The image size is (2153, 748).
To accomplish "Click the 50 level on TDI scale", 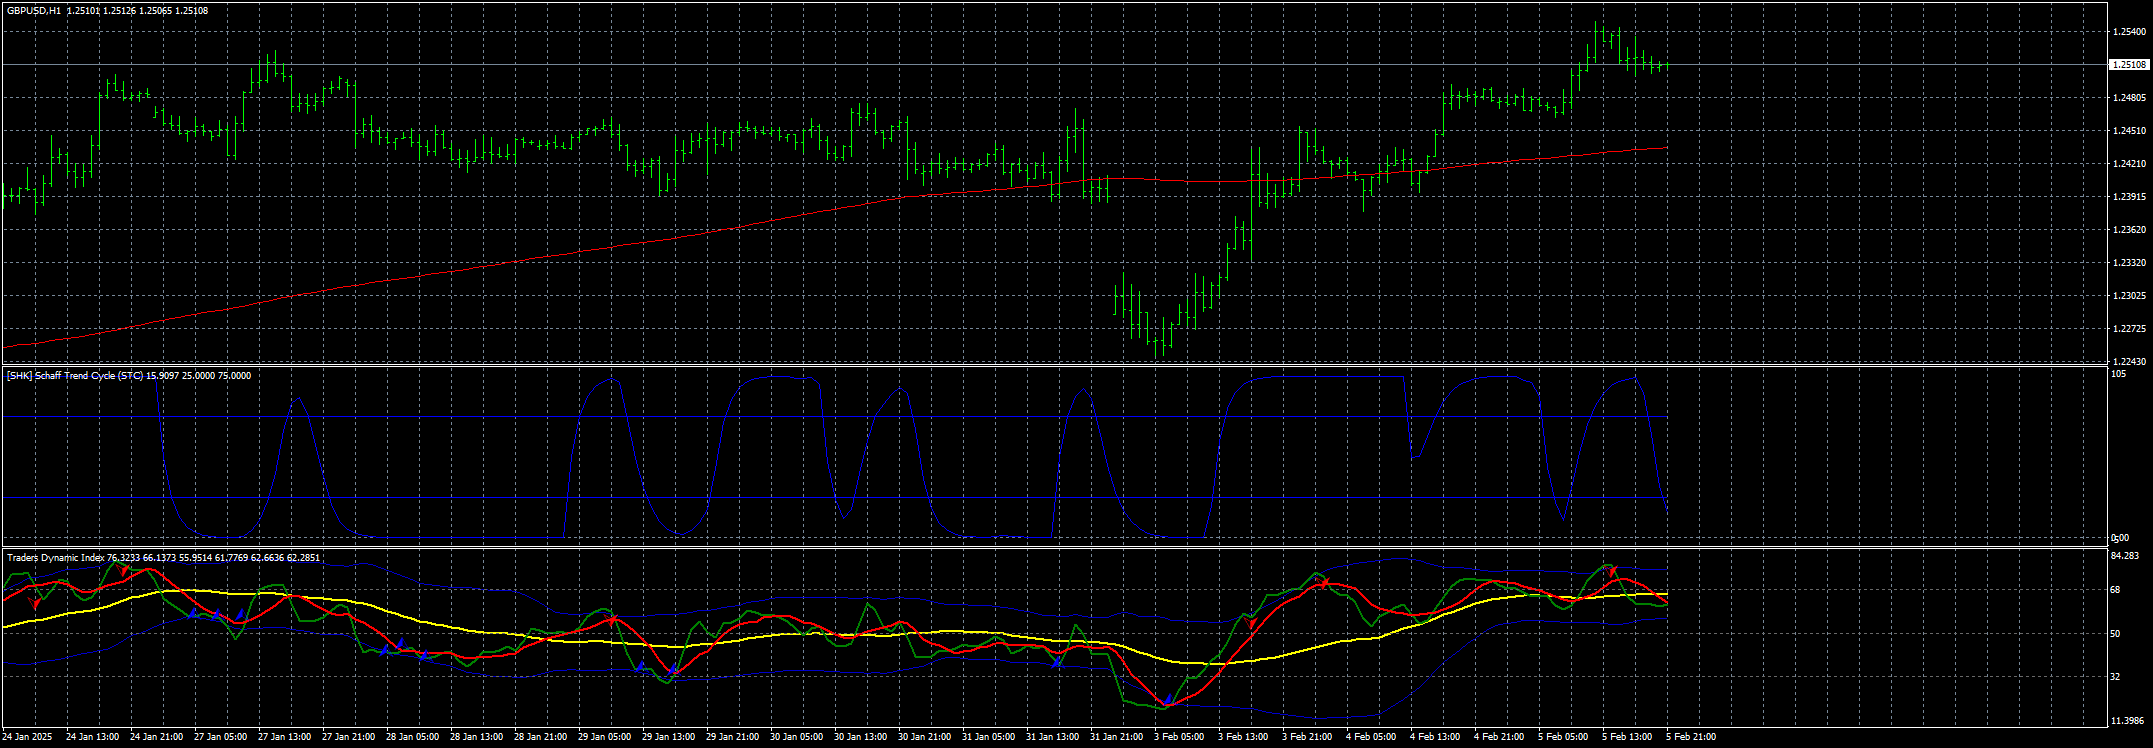I will tap(2115, 633).
